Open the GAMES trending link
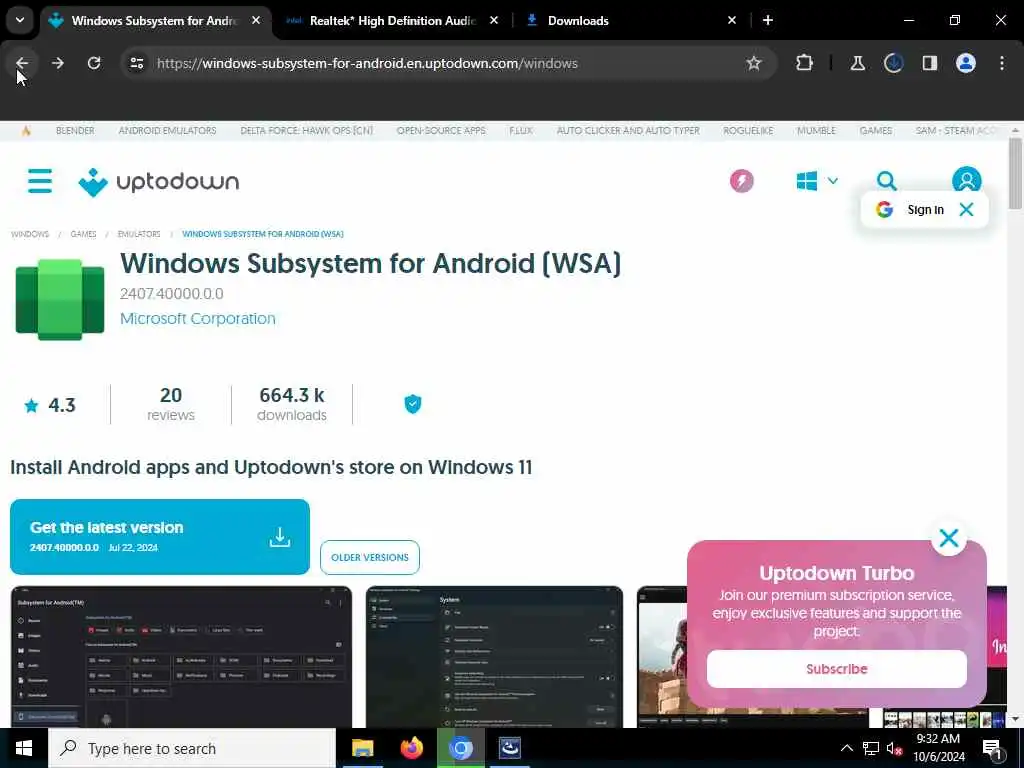Image resolution: width=1024 pixels, height=768 pixels. 876,131
